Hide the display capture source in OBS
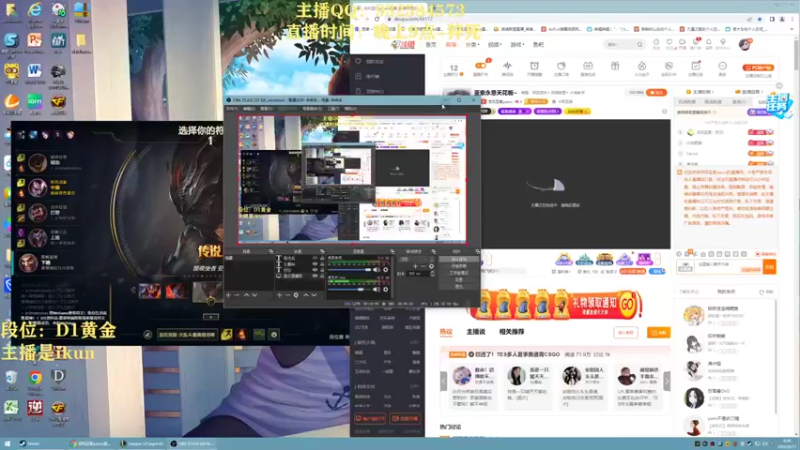Image resolution: width=800 pixels, height=450 pixels. tap(315, 276)
